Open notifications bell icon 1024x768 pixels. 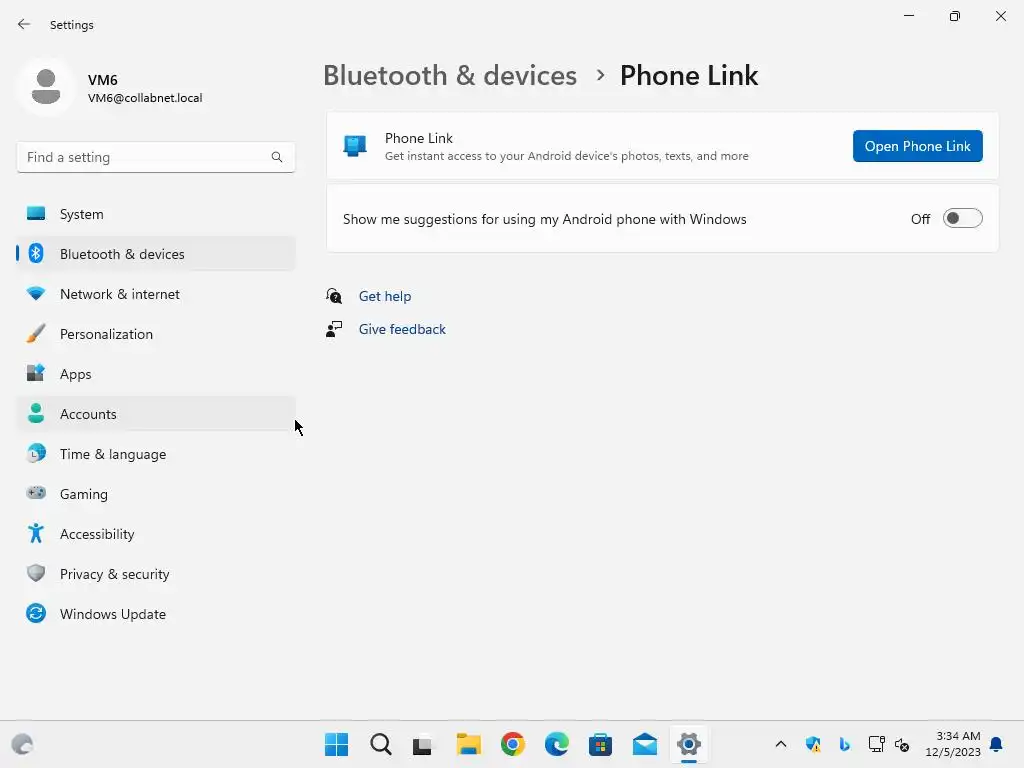click(996, 744)
